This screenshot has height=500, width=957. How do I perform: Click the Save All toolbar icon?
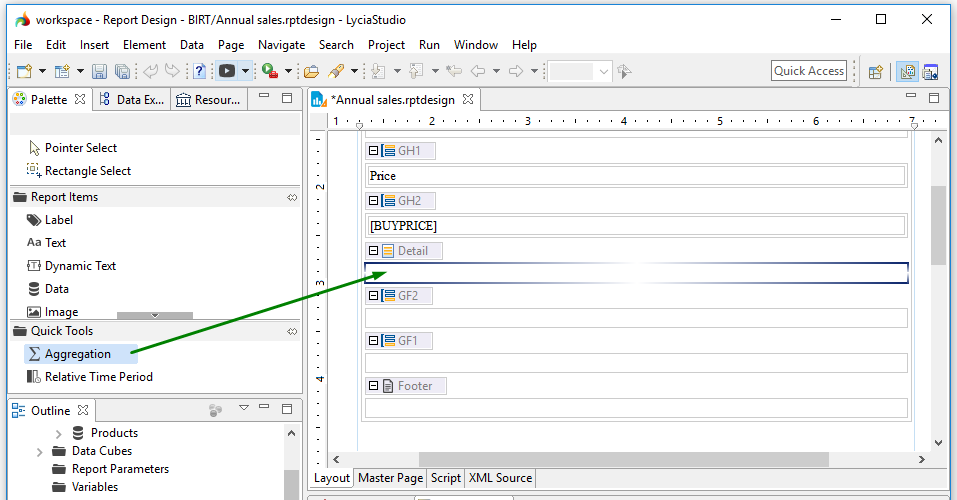[x=122, y=71]
